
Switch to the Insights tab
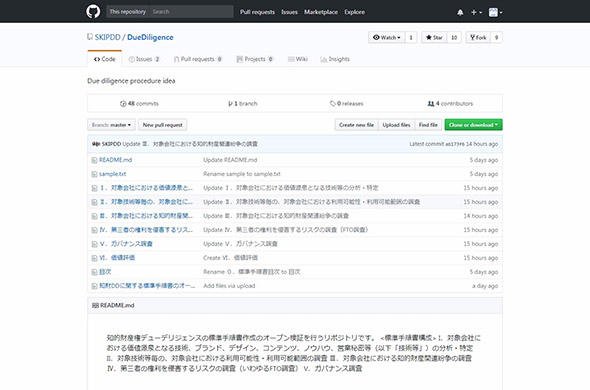click(335, 59)
